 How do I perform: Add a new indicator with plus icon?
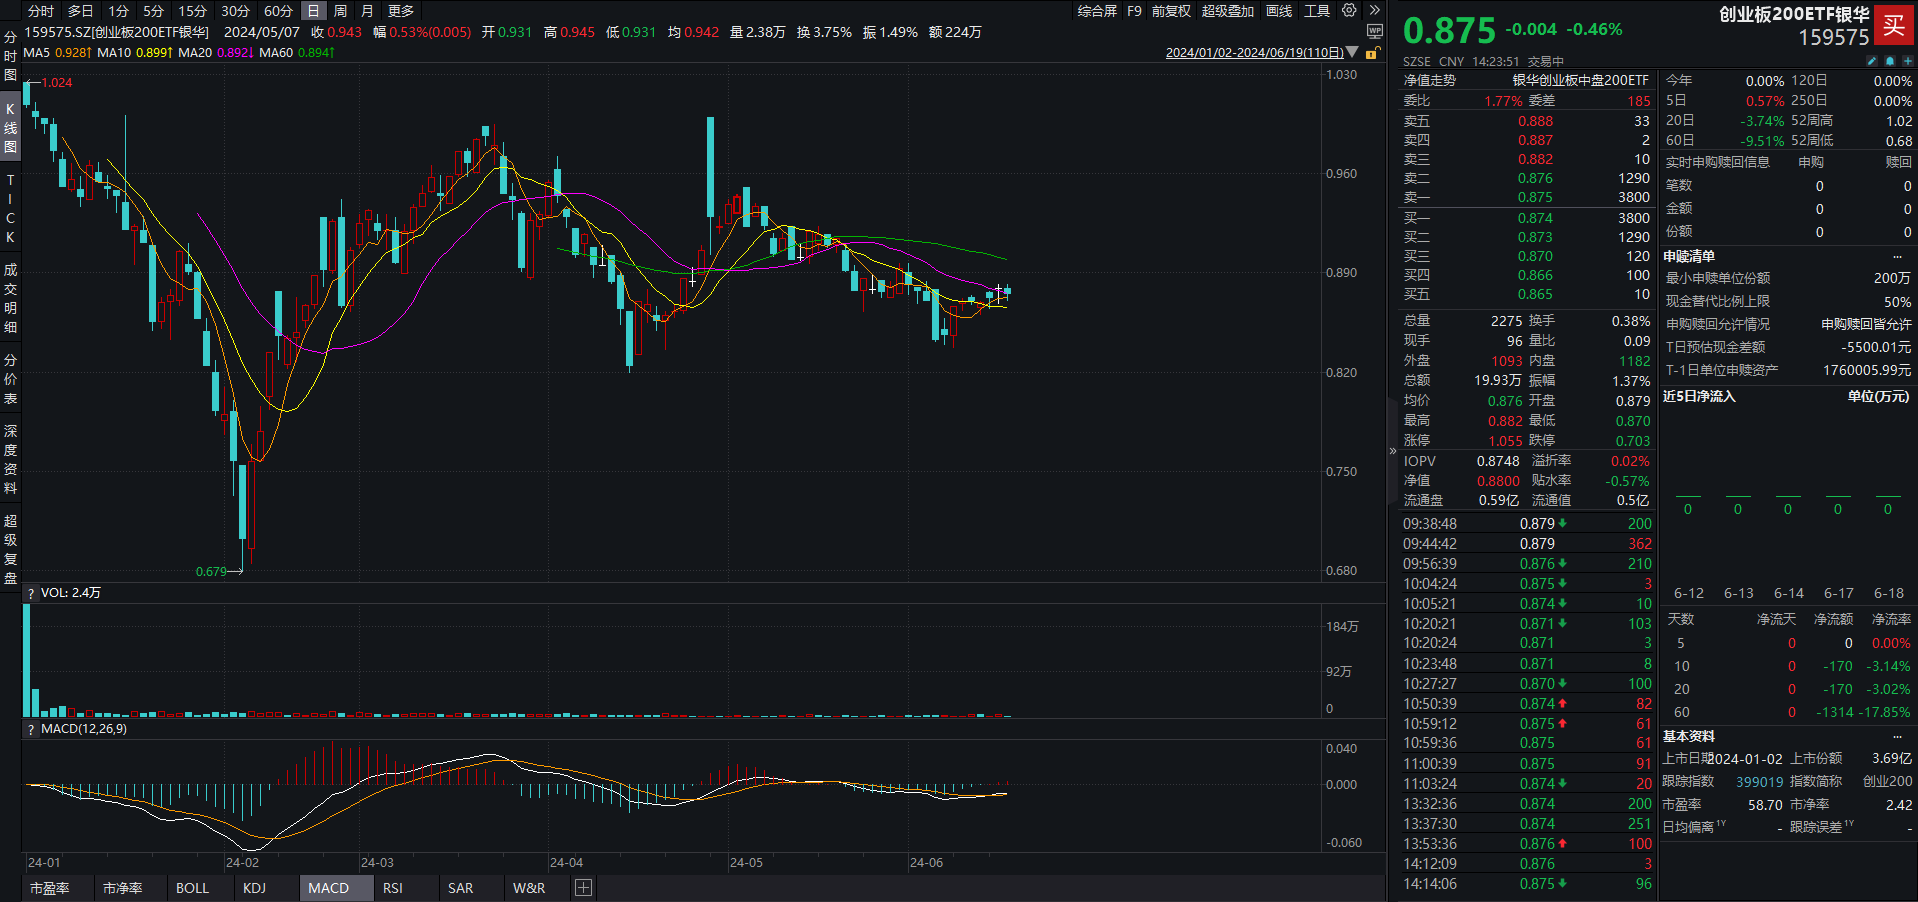584,888
